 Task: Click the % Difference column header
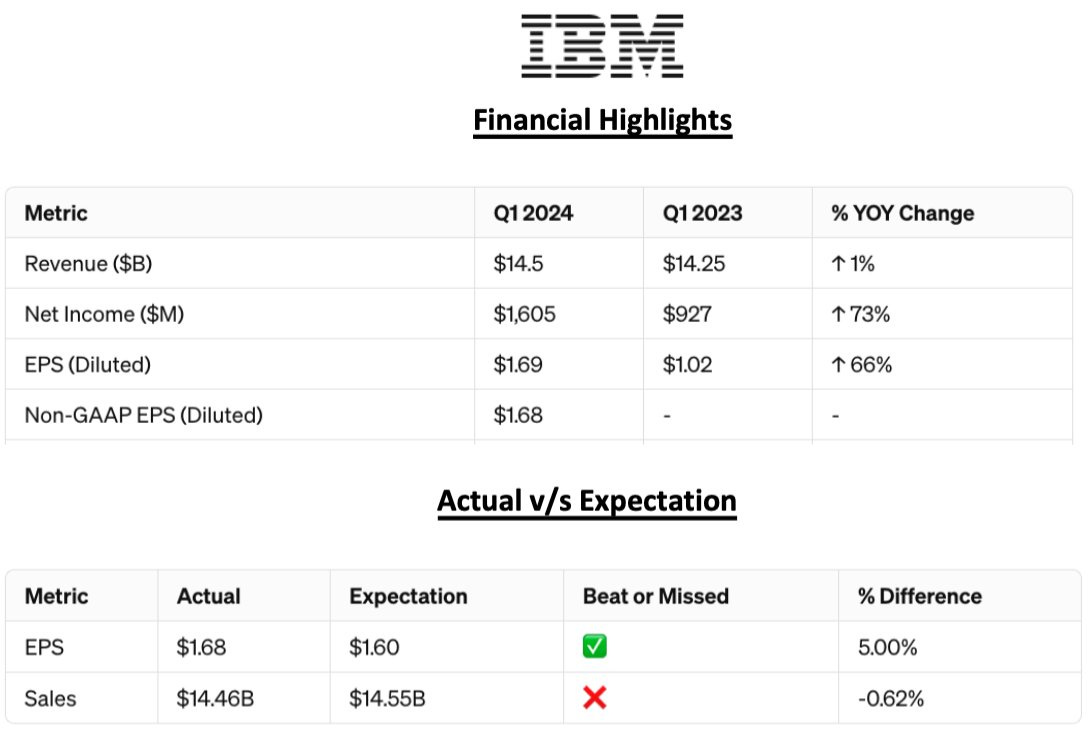(919, 597)
